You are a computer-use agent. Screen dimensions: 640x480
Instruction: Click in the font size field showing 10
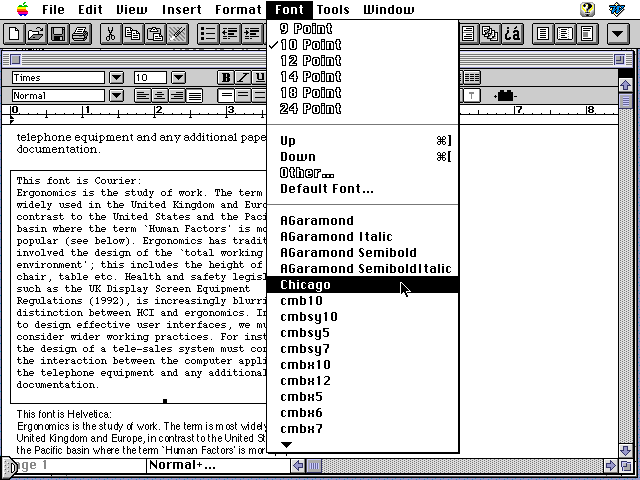[x=150, y=77]
